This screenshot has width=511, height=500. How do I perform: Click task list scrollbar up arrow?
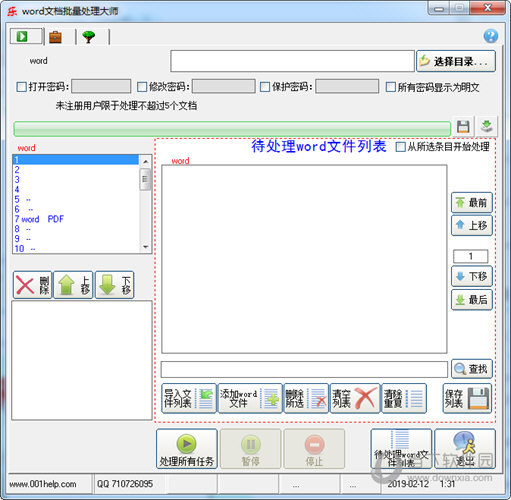point(145,162)
